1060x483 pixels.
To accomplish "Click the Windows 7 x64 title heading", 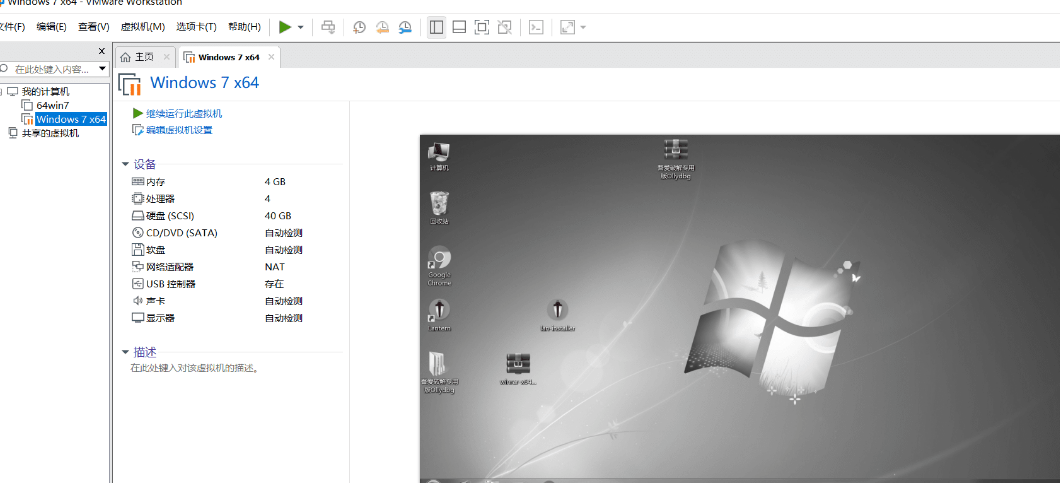I will click(204, 83).
